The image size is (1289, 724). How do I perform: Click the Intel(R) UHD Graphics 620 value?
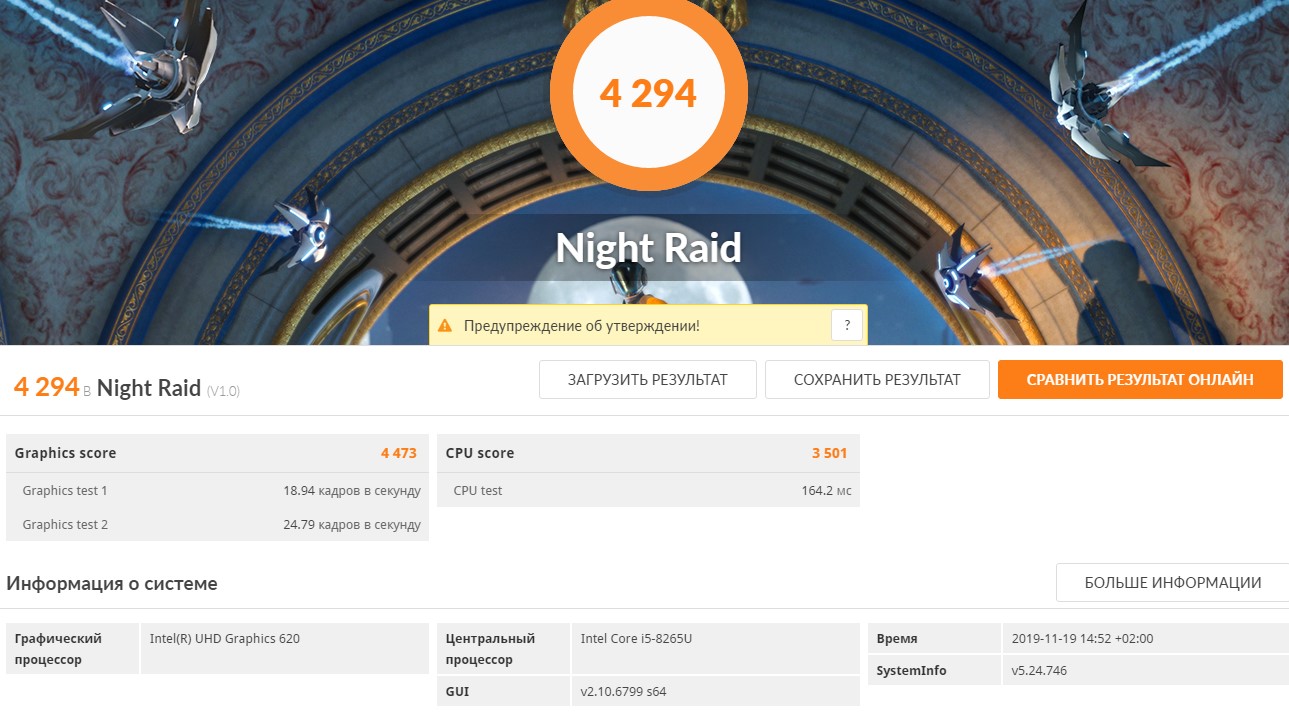pos(225,639)
